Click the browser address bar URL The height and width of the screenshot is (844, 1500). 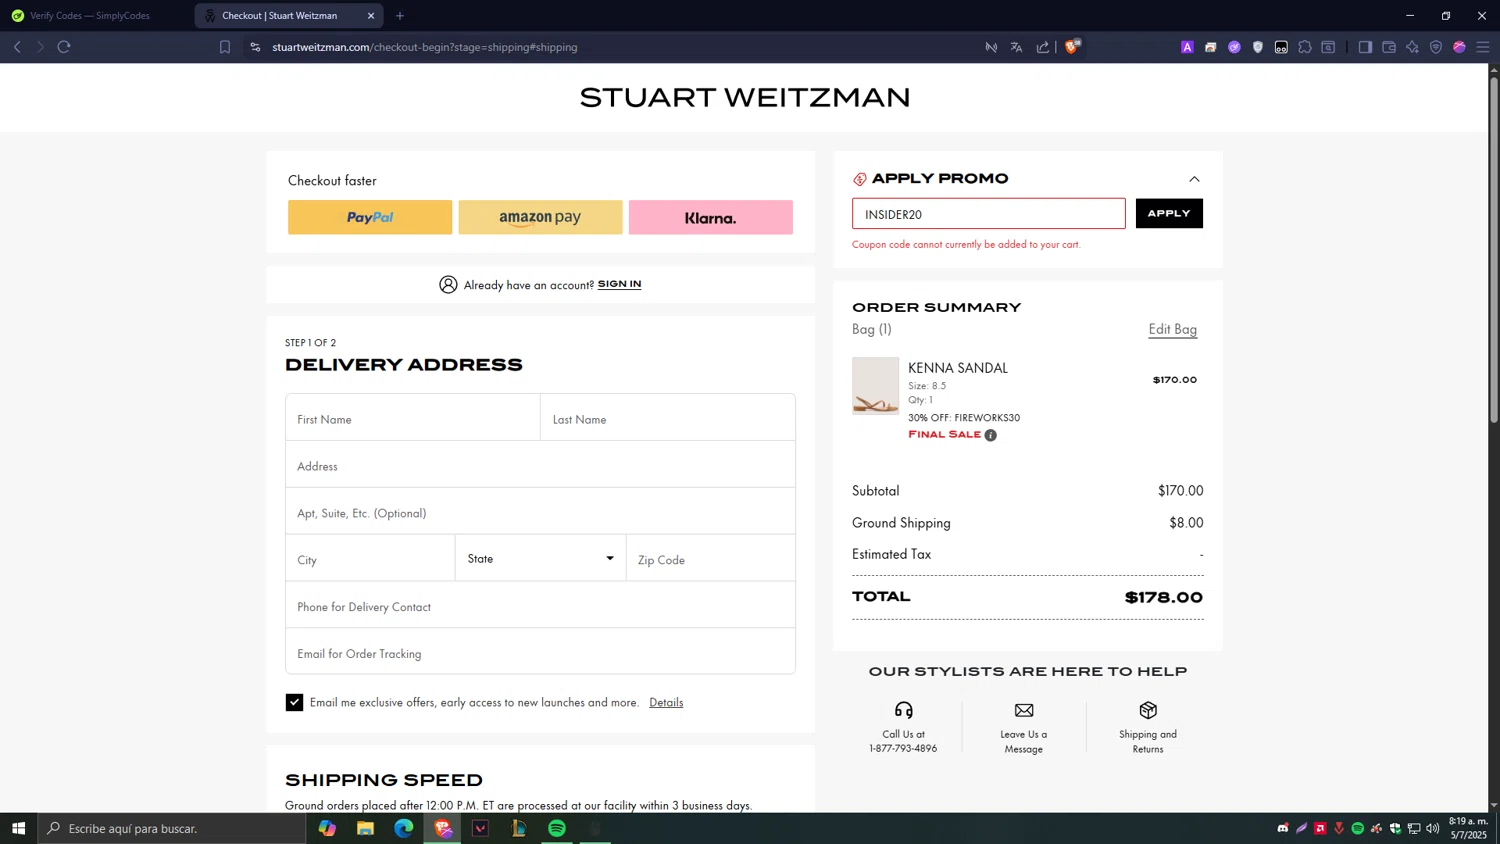[x=424, y=47]
